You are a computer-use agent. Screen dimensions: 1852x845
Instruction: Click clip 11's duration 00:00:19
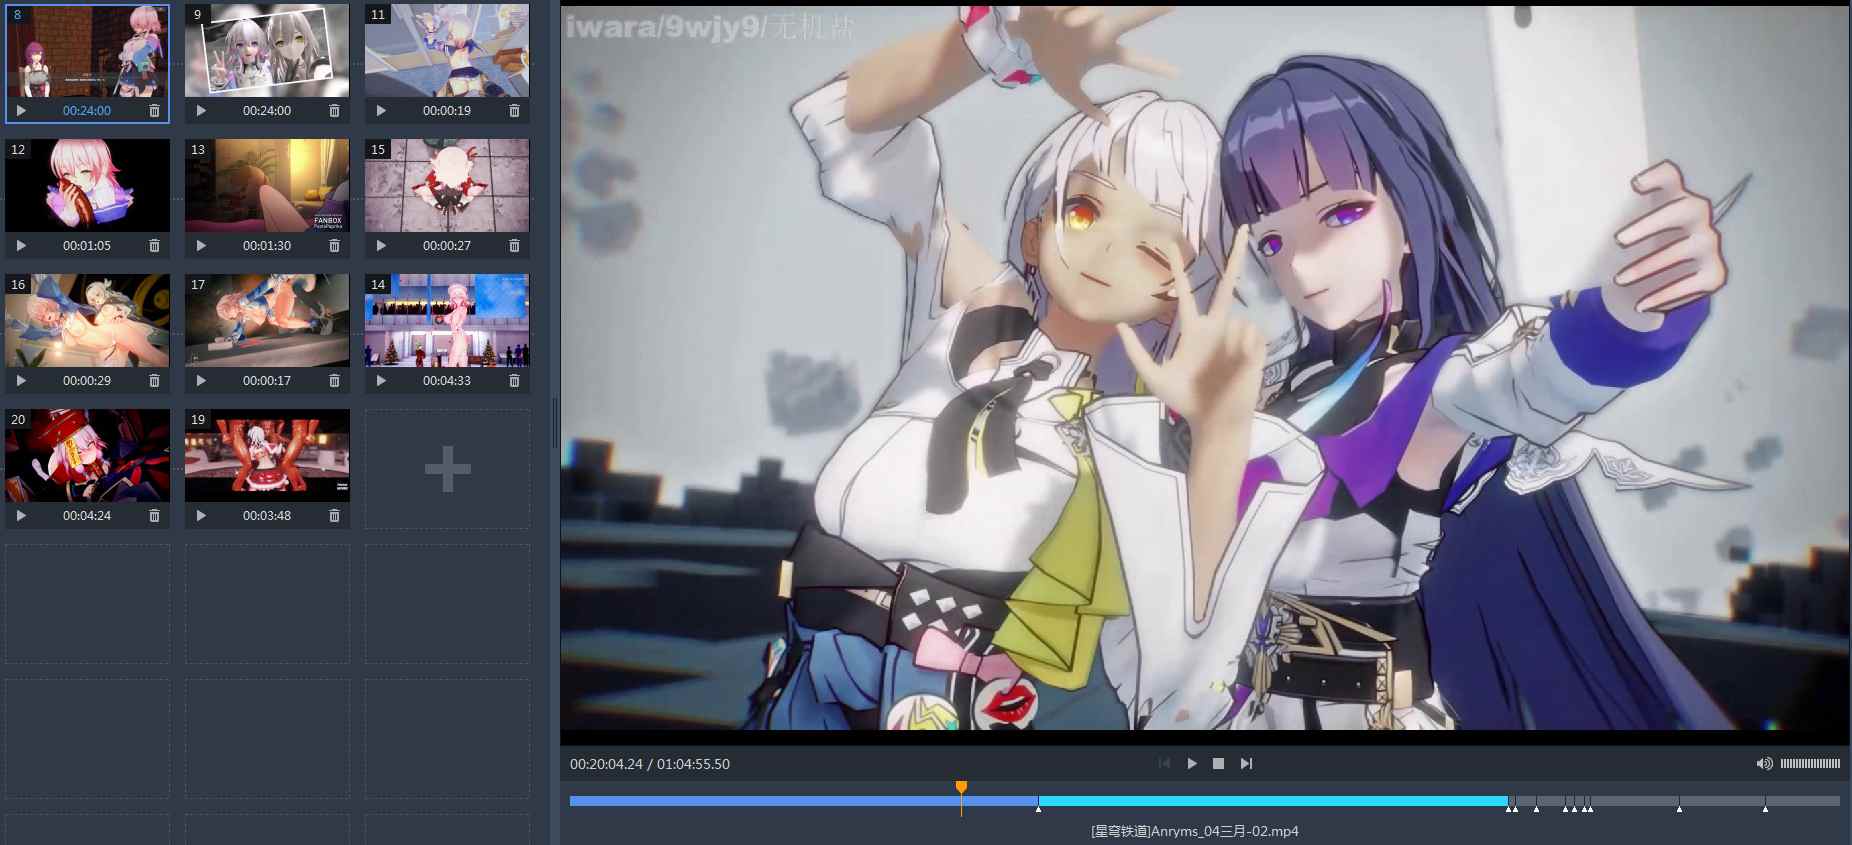pyautogui.click(x=447, y=111)
